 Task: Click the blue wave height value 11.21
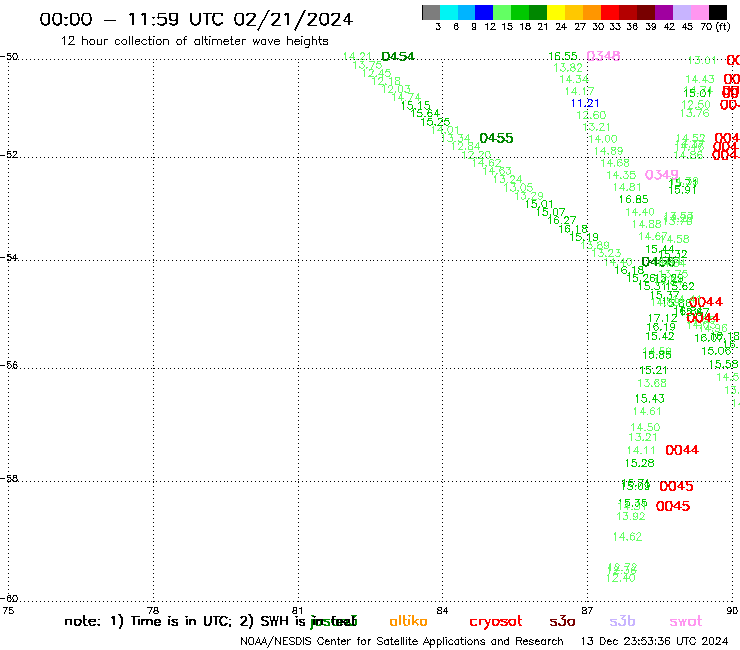(x=585, y=103)
